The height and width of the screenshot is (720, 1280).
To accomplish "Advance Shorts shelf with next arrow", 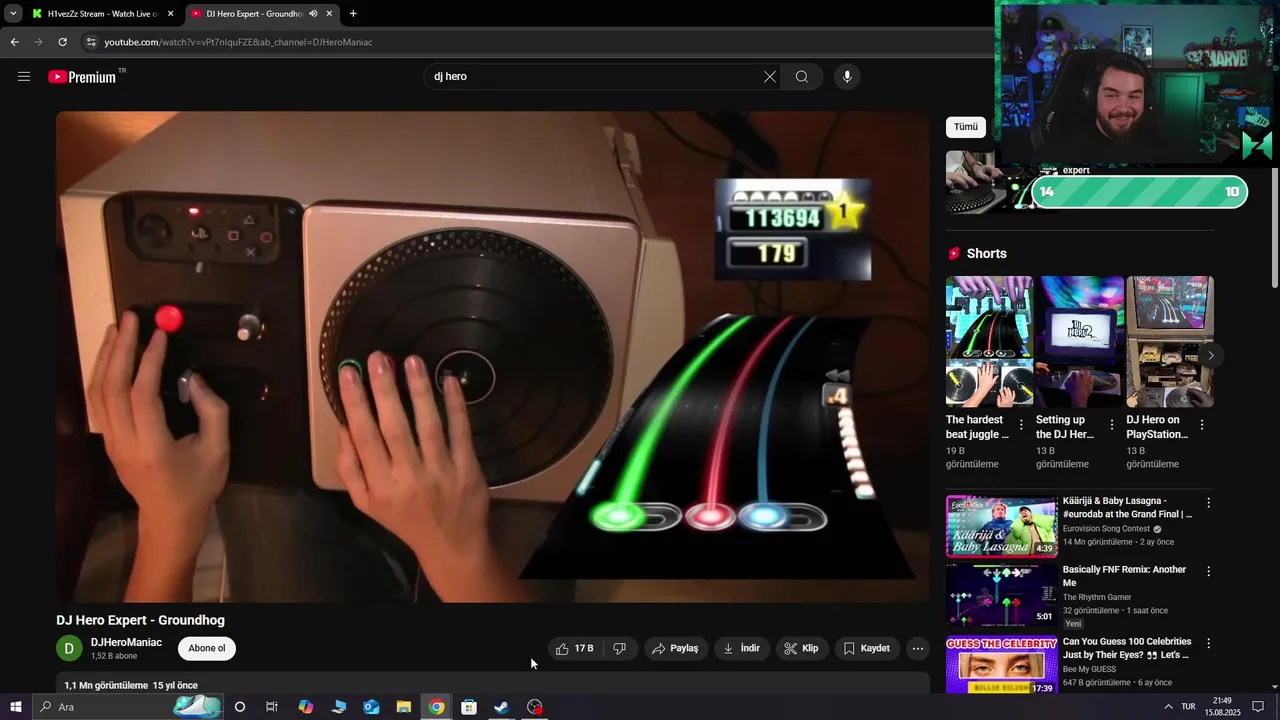I will point(1211,355).
